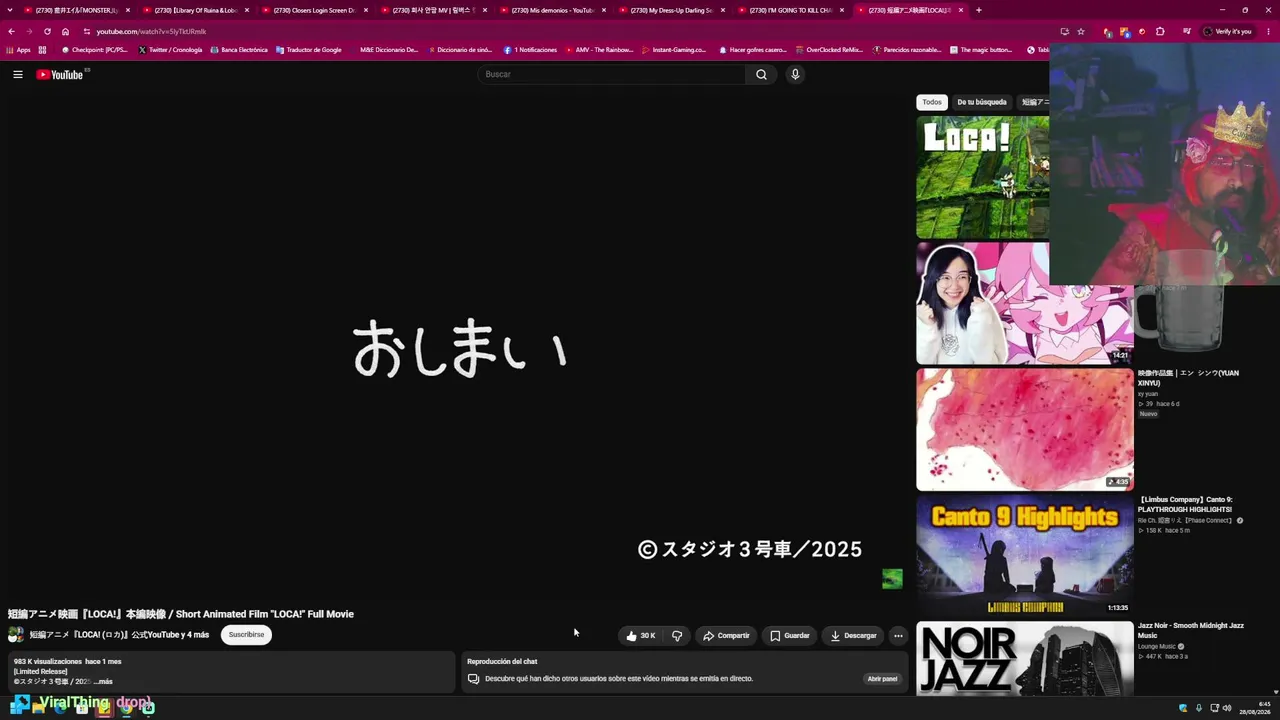Go back with the browser back arrow

(12, 31)
